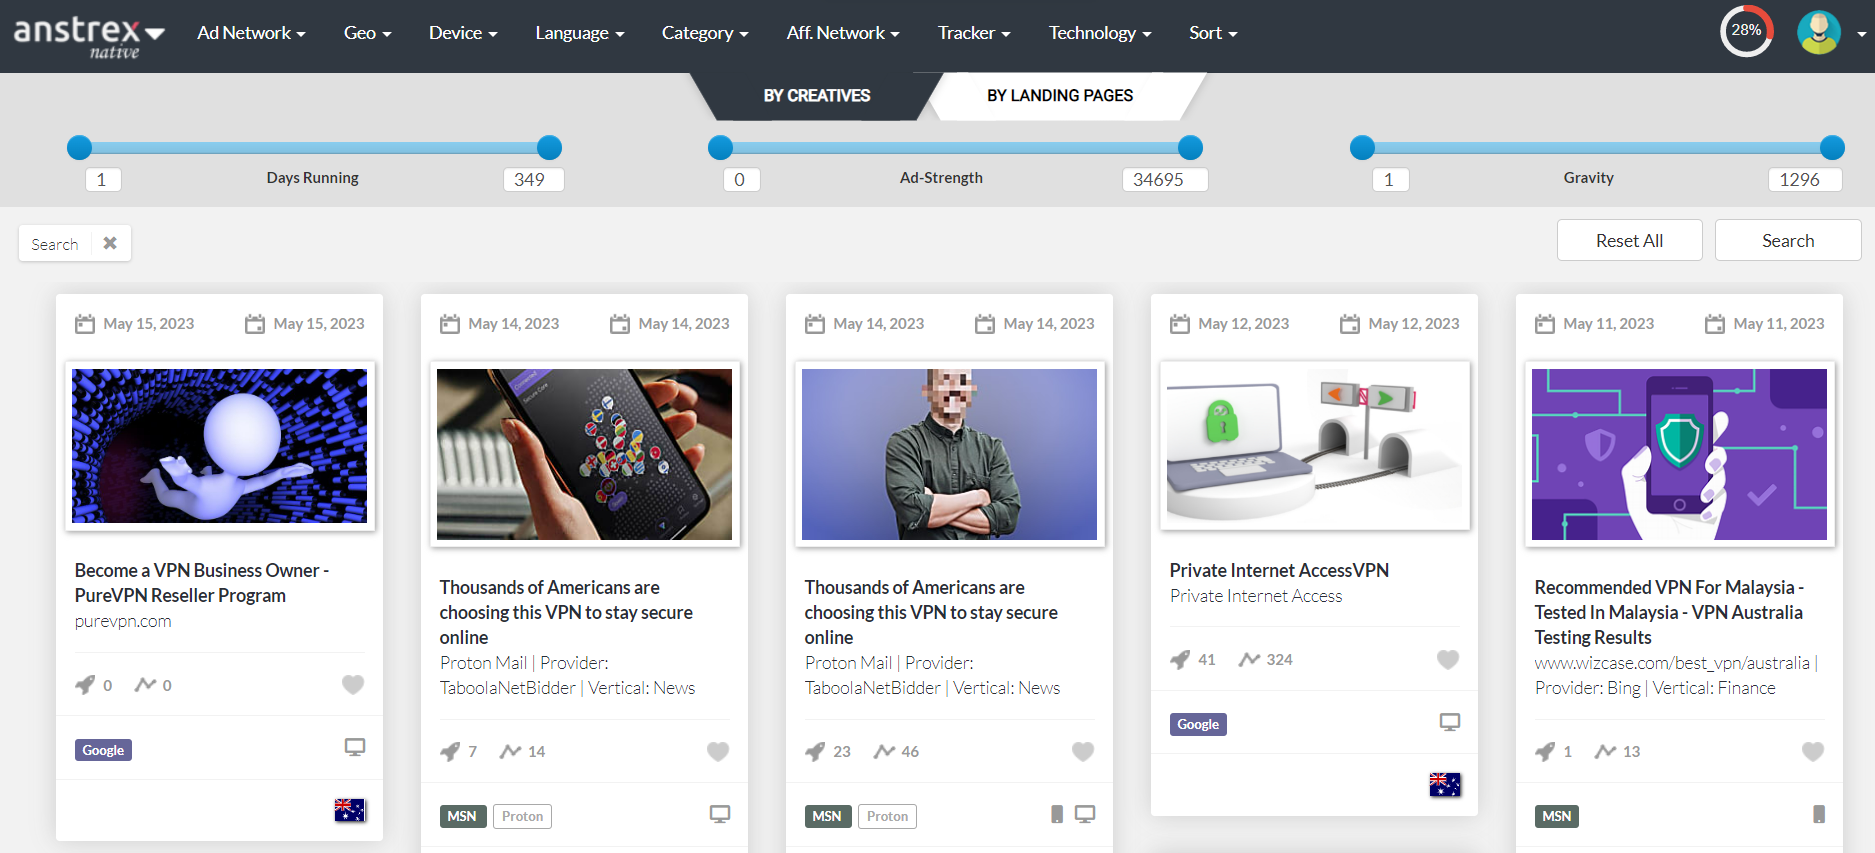Click the desktop icon on second Proton card
This screenshot has width=1875, height=853.
point(1085,814)
